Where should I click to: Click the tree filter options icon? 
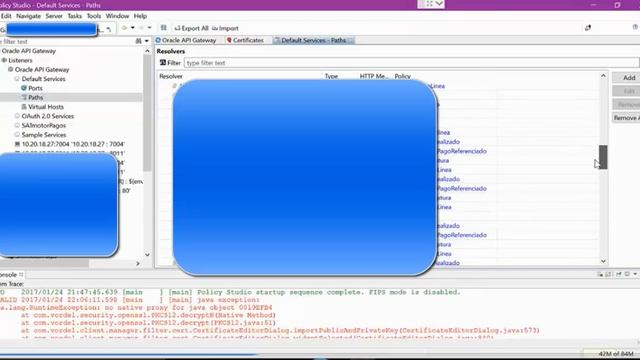138,41
